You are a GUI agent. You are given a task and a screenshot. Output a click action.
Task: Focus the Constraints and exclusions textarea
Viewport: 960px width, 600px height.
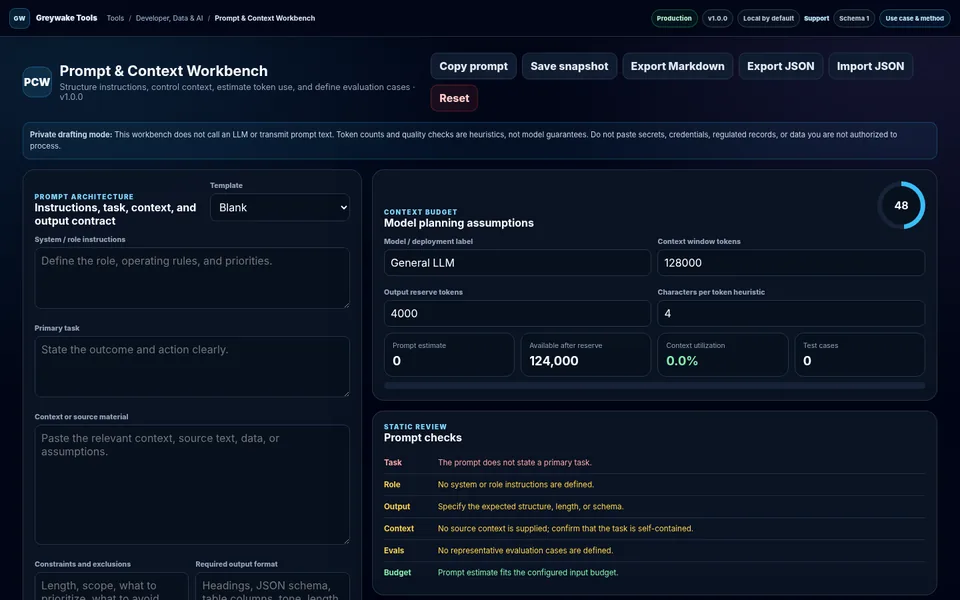coord(111,587)
